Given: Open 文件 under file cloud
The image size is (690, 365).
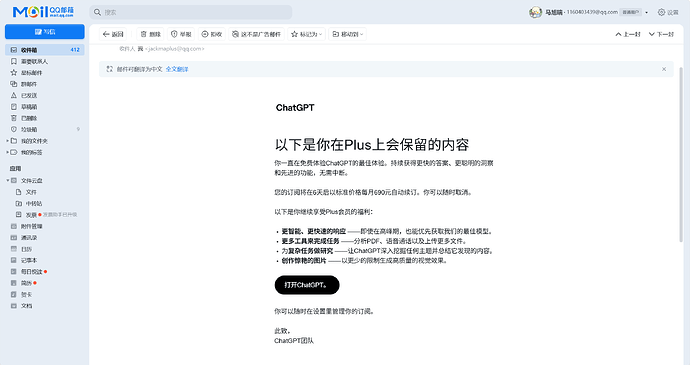Looking at the screenshot, I should [31, 192].
